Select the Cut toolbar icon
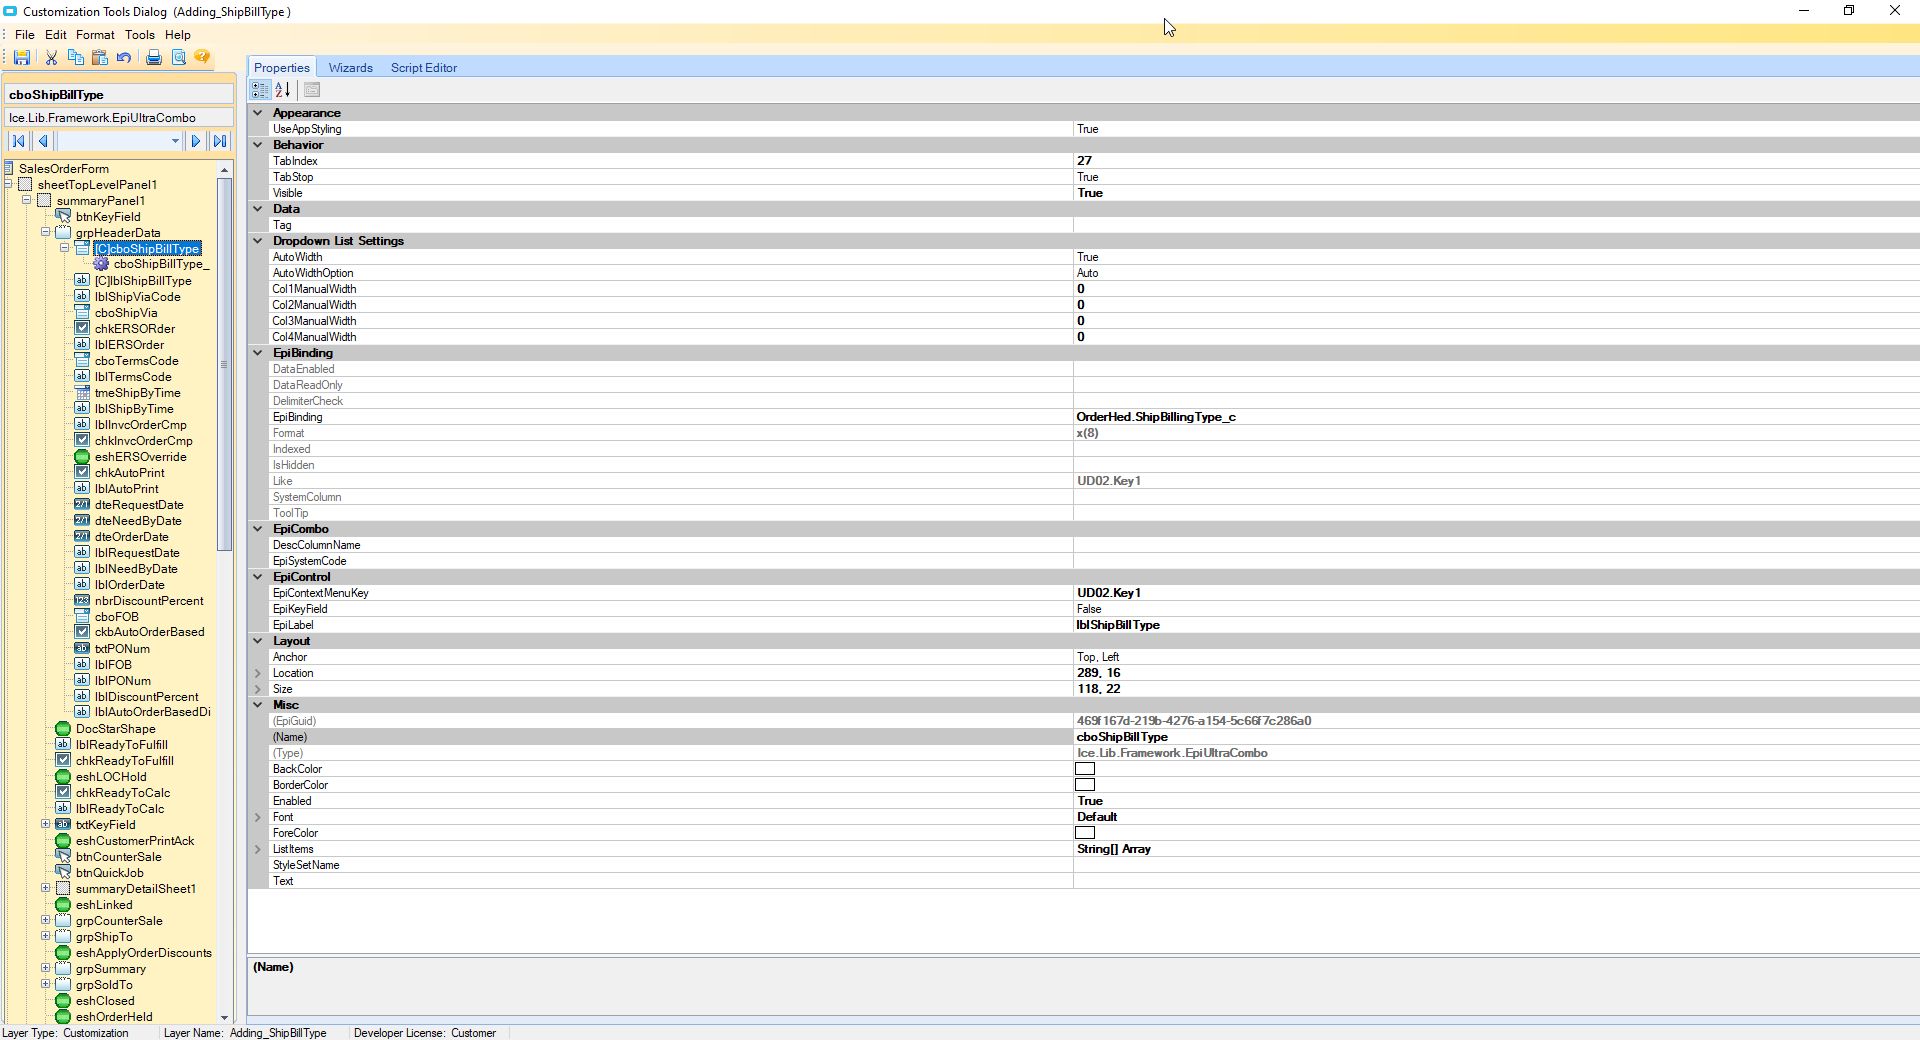1920x1040 pixels. click(51, 57)
